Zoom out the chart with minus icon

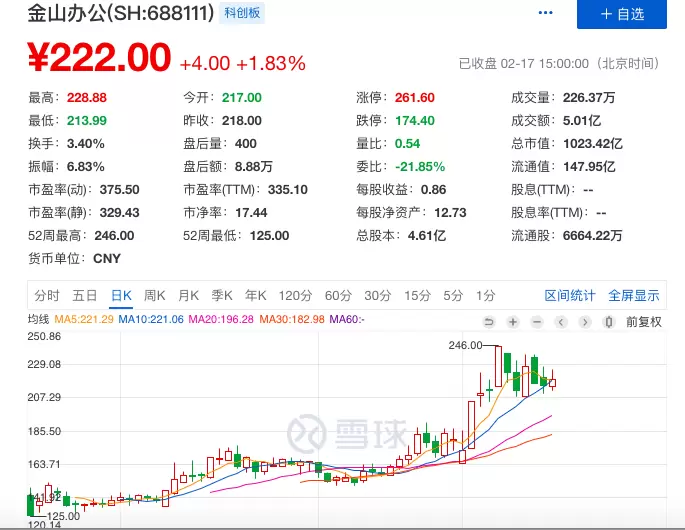pyautogui.click(x=536, y=322)
